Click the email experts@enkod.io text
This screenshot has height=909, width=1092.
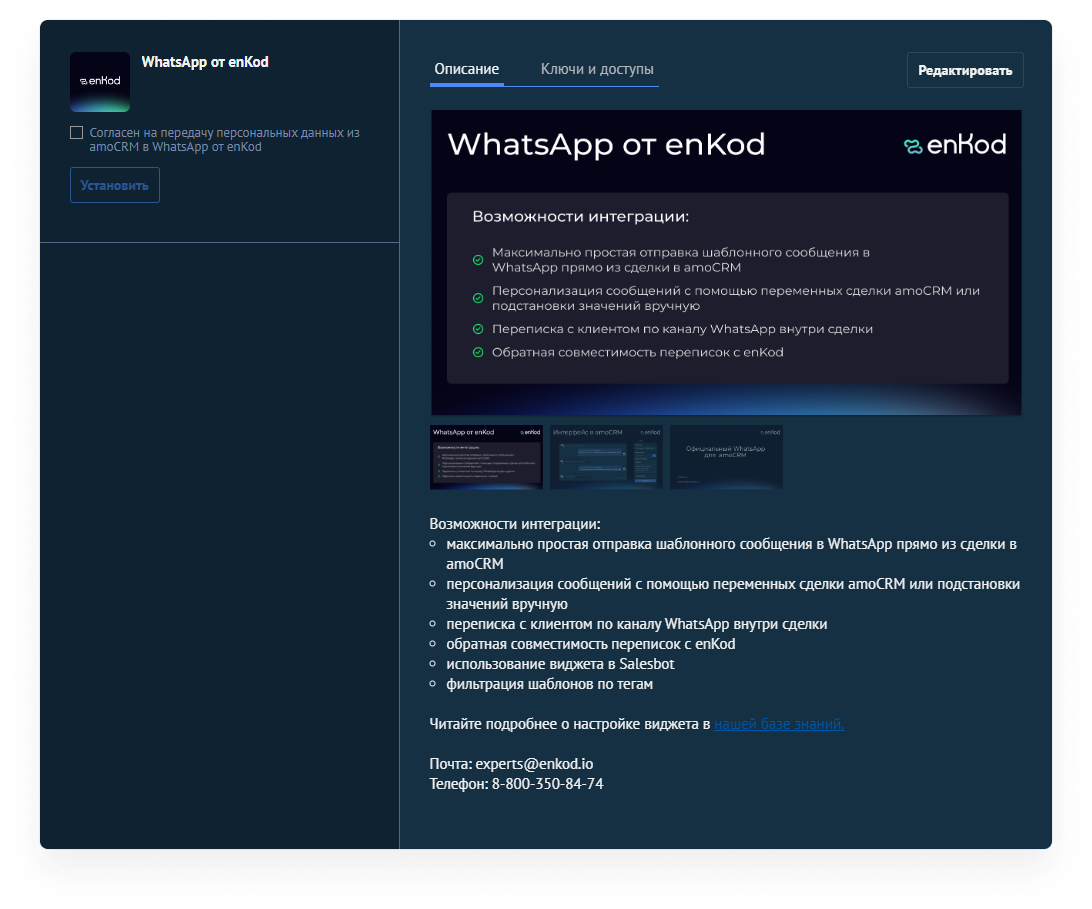[534, 764]
